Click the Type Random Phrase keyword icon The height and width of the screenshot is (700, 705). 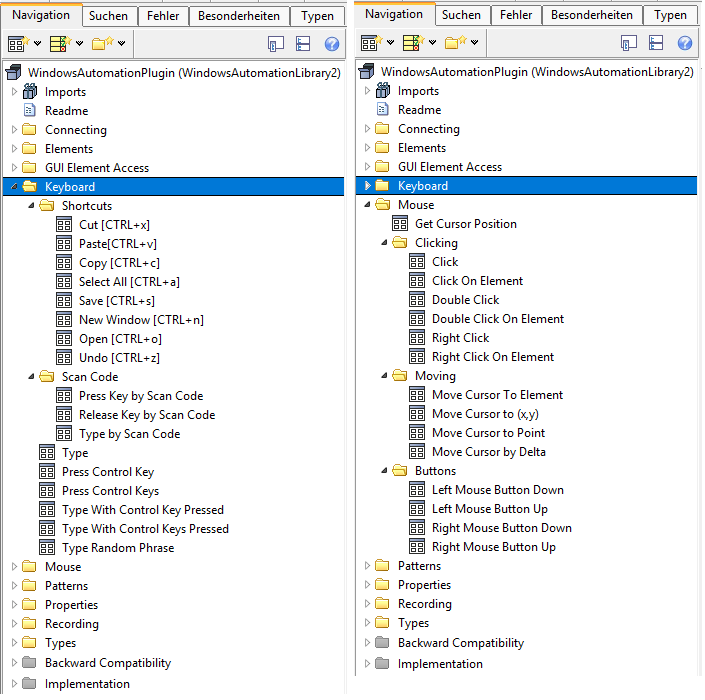click(x=47, y=548)
